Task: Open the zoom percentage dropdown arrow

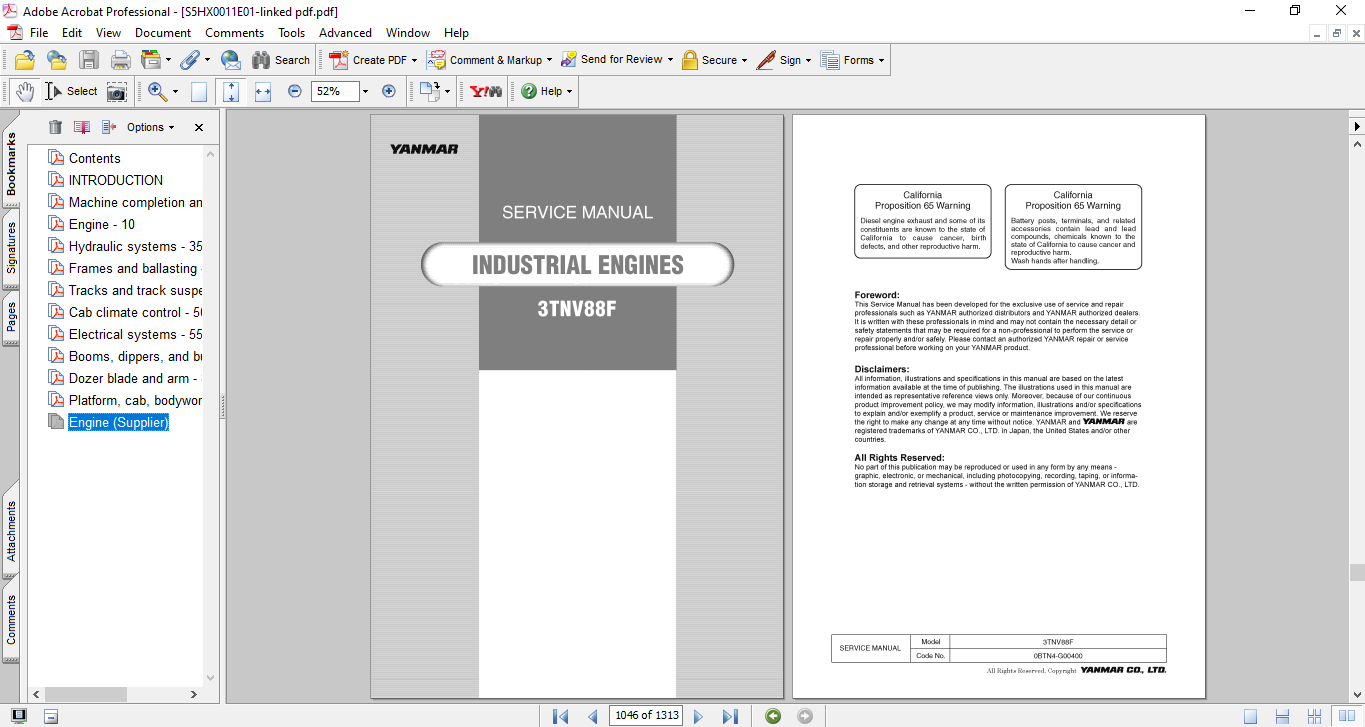Action: 365,91
